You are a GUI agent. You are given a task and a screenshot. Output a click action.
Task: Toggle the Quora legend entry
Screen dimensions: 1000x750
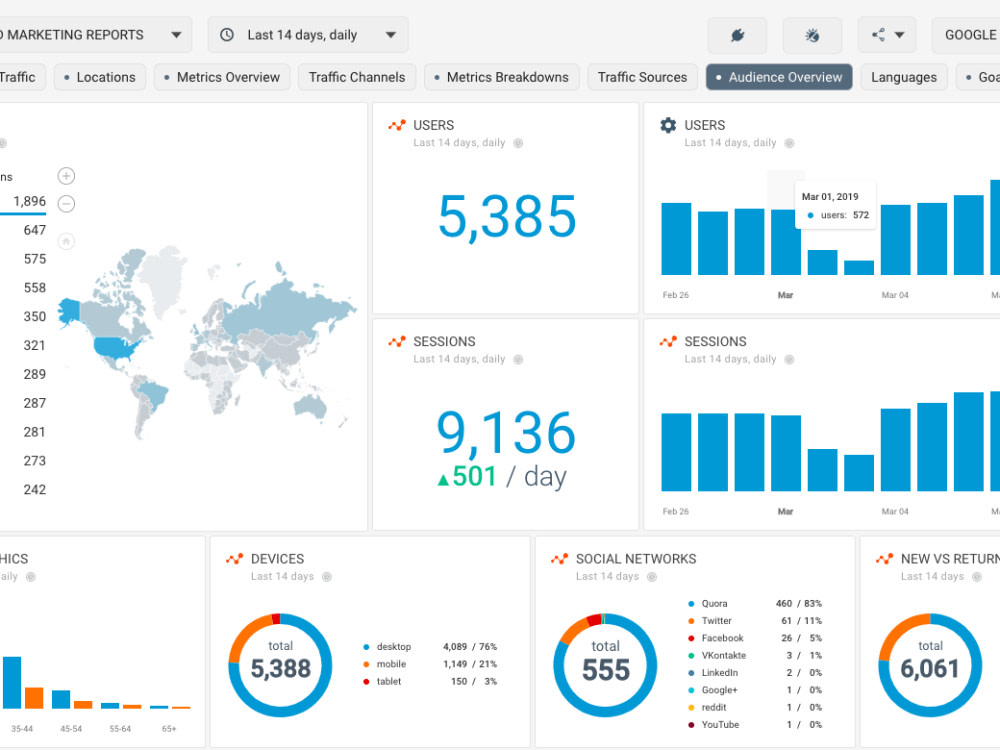click(755, 603)
